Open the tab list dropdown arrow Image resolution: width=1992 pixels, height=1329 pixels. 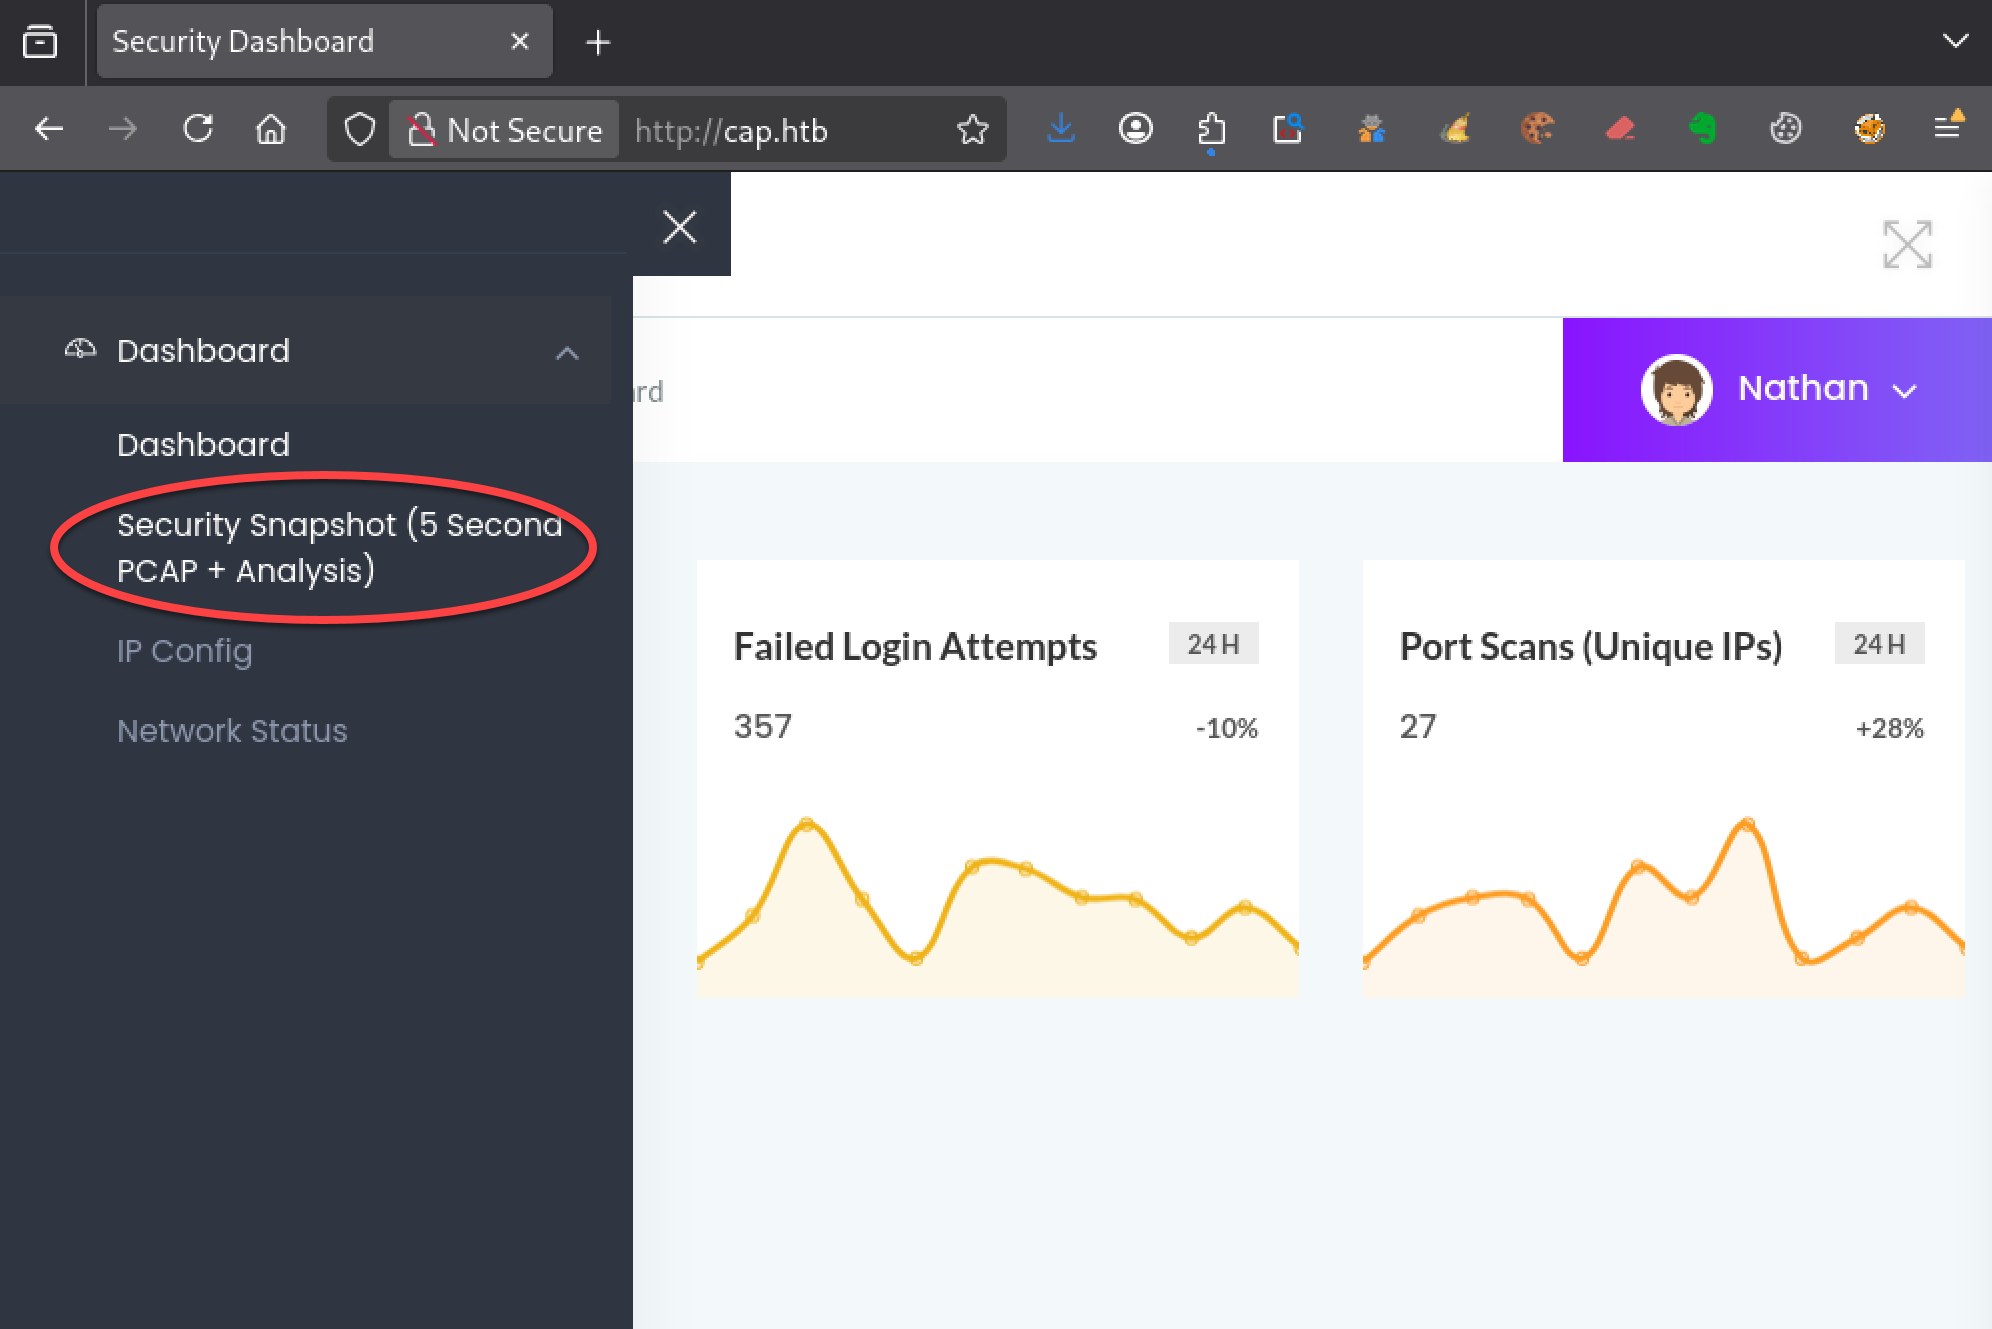(x=1955, y=41)
